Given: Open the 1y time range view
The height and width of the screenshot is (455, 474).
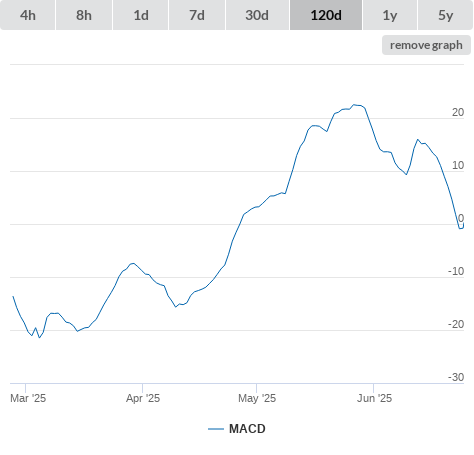Looking at the screenshot, I should click(x=390, y=15).
